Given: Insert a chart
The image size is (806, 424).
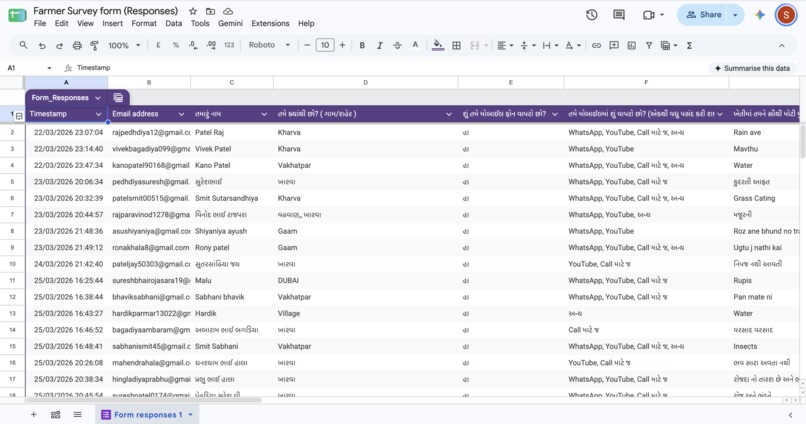Looking at the screenshot, I should [x=631, y=45].
